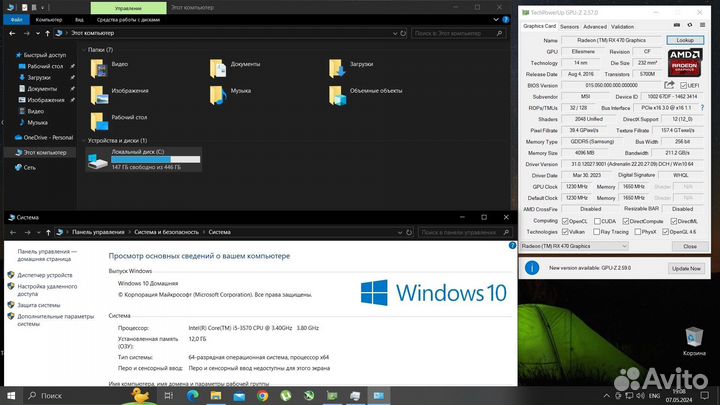
Task: Expand Explorer address bar history dropdown
Action: [395, 33]
